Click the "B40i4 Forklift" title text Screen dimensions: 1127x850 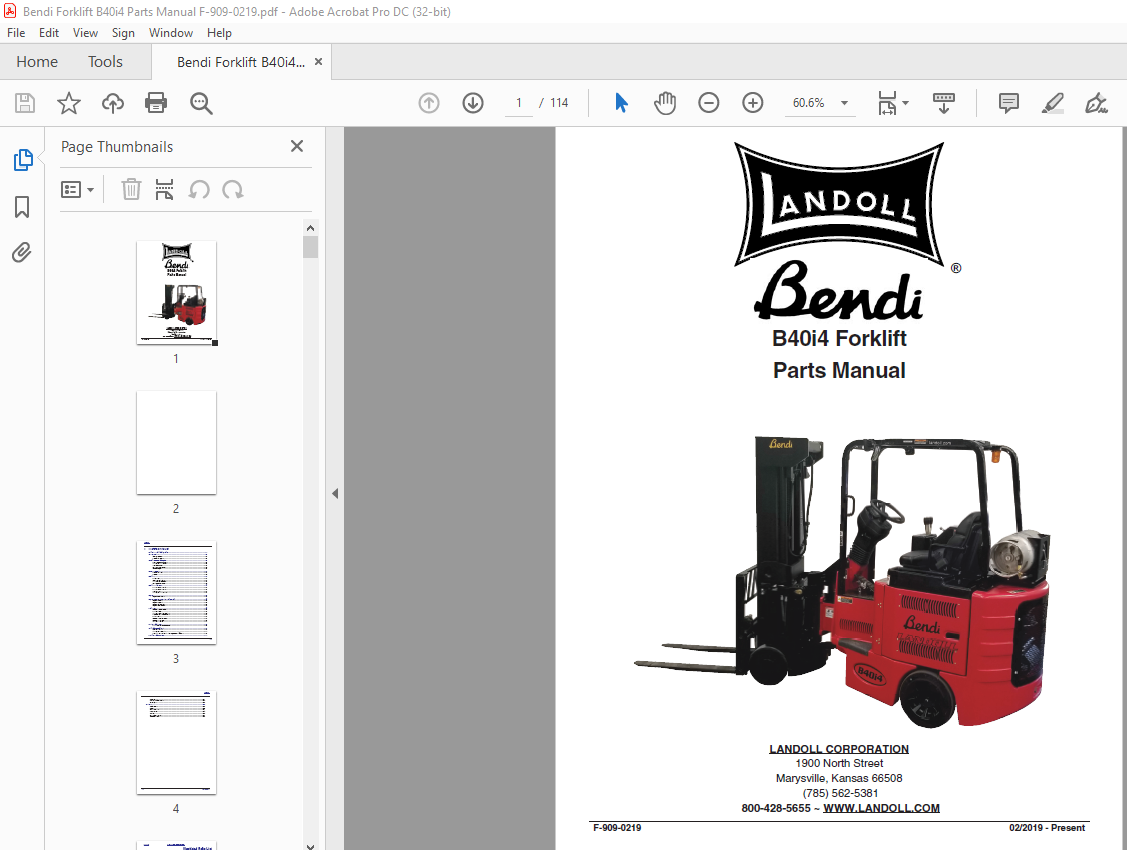pyautogui.click(x=839, y=338)
